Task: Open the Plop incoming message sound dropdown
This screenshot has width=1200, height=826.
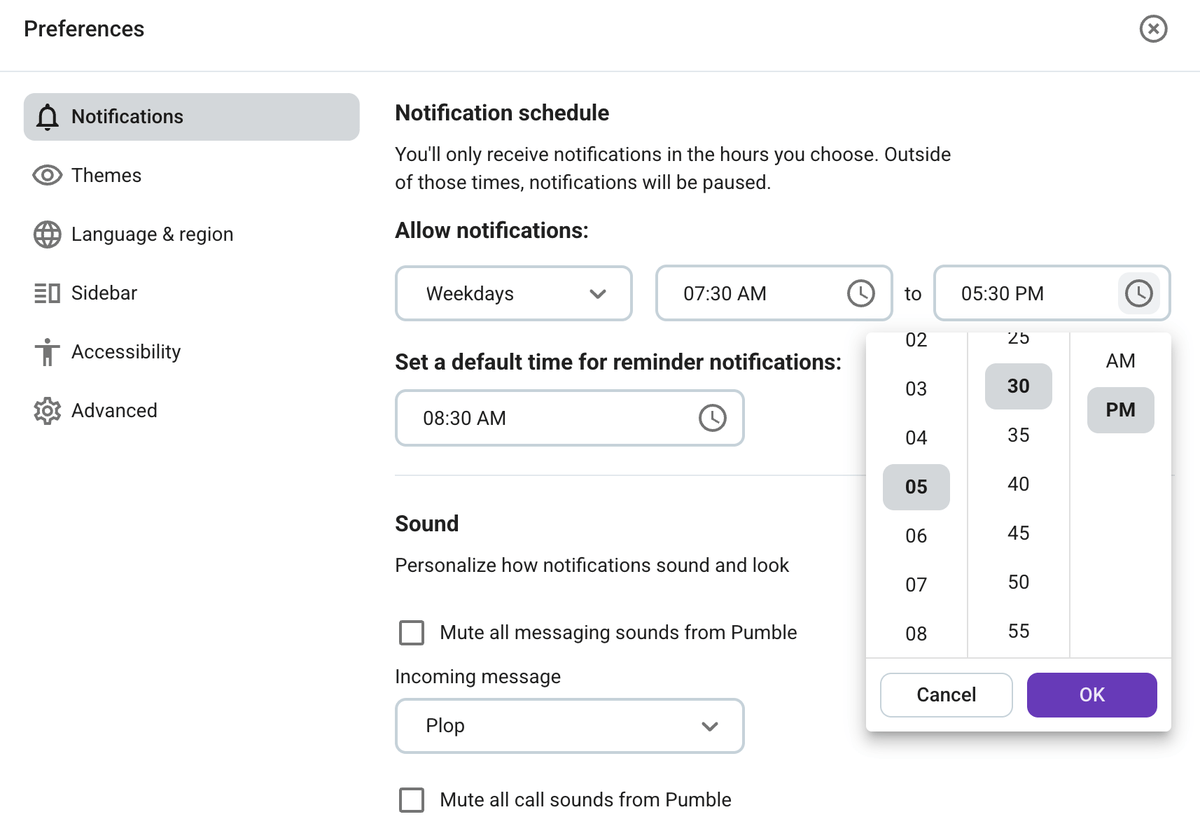Action: click(x=569, y=726)
